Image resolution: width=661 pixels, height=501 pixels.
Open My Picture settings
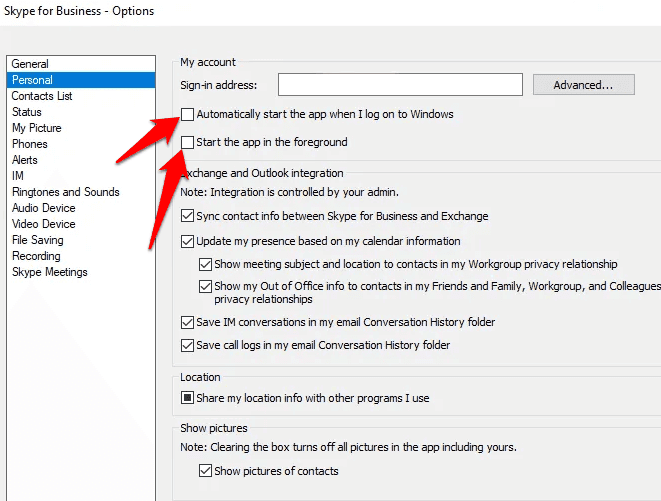pyautogui.click(x=37, y=128)
